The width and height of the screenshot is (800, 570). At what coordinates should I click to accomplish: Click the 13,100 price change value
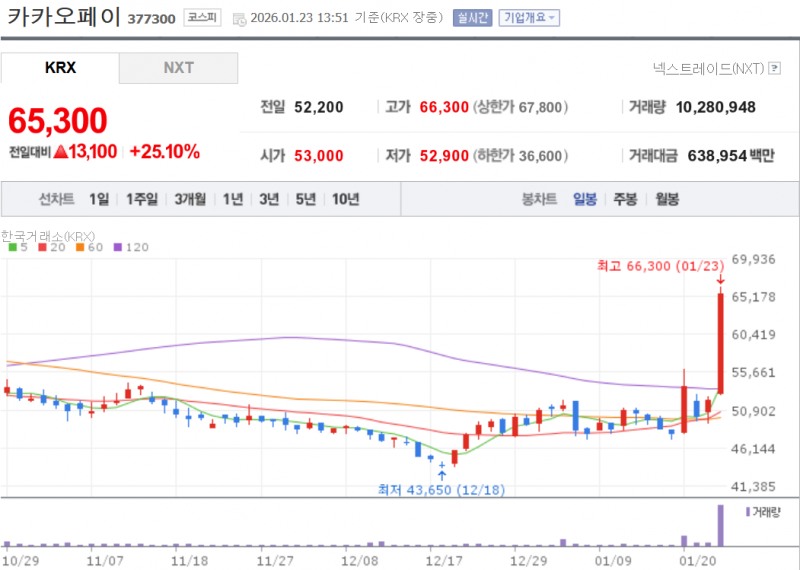(x=92, y=152)
